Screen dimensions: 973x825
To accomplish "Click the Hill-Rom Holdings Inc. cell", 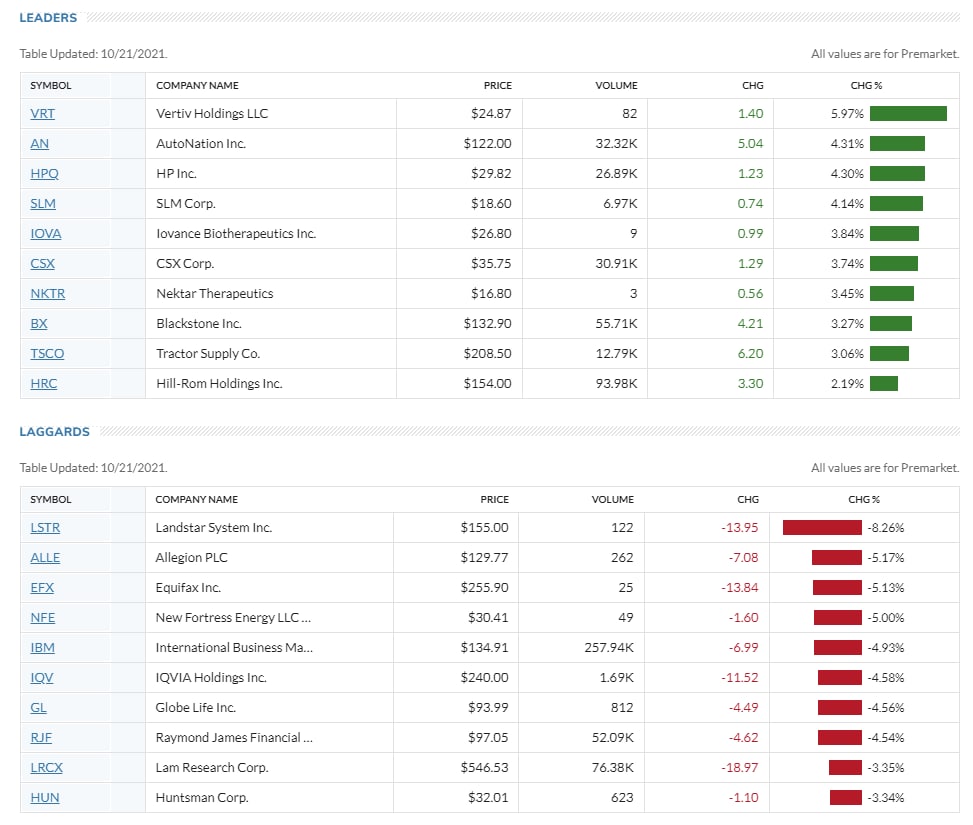I will coord(219,384).
